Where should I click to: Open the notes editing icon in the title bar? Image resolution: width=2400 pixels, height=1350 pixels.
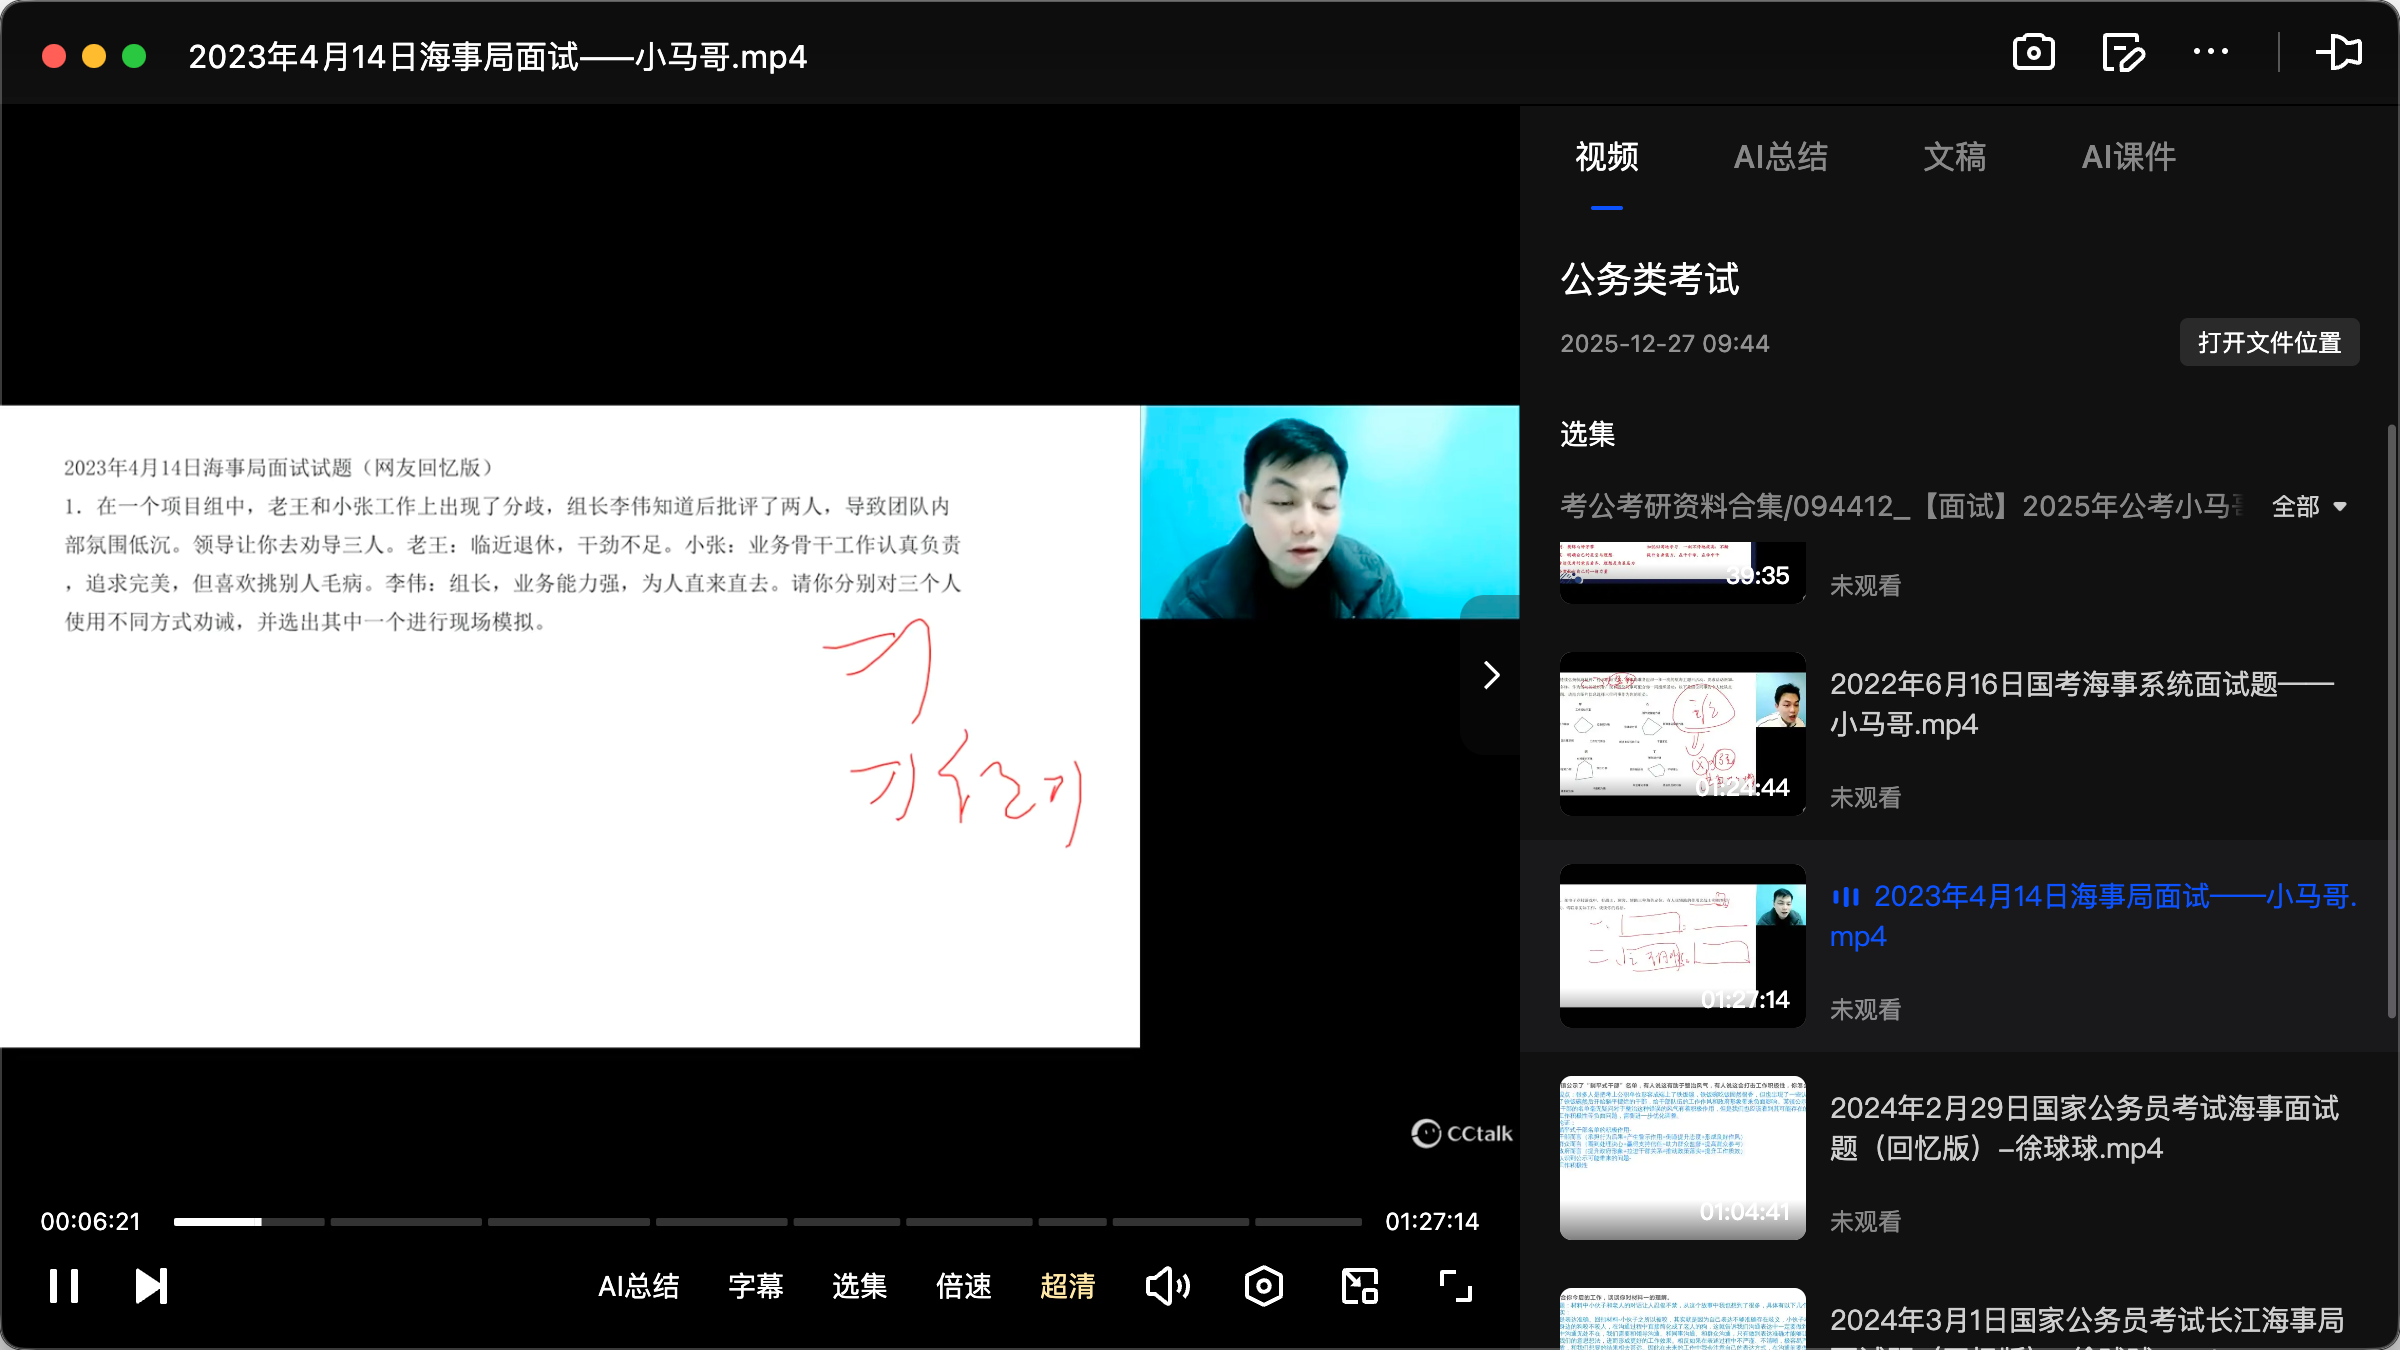(2122, 52)
